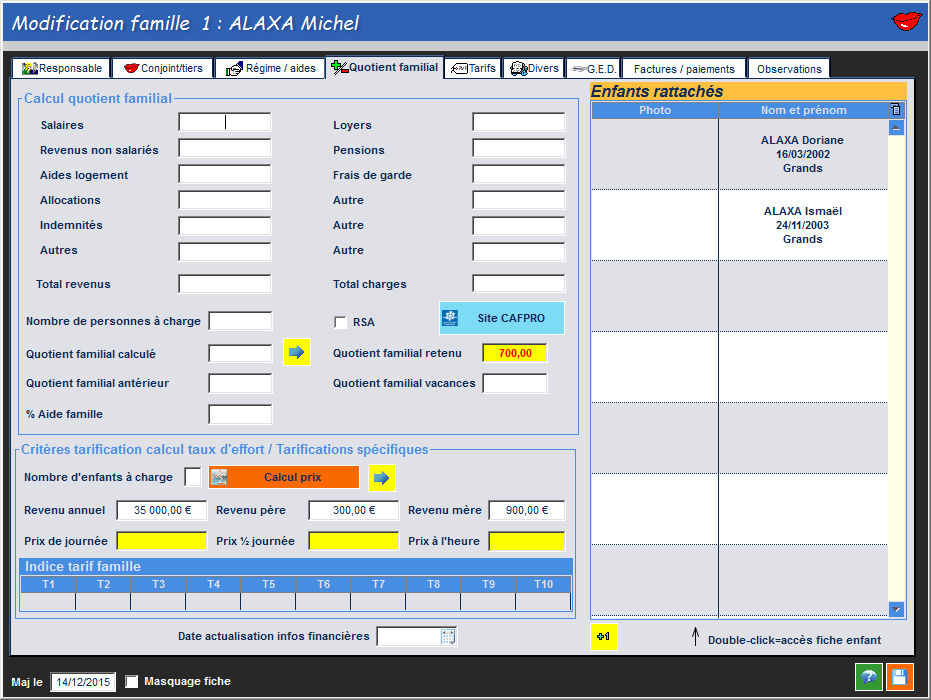This screenshot has width=931, height=700.
Task: Click the yellow Prix de journée field
Action: [161, 541]
